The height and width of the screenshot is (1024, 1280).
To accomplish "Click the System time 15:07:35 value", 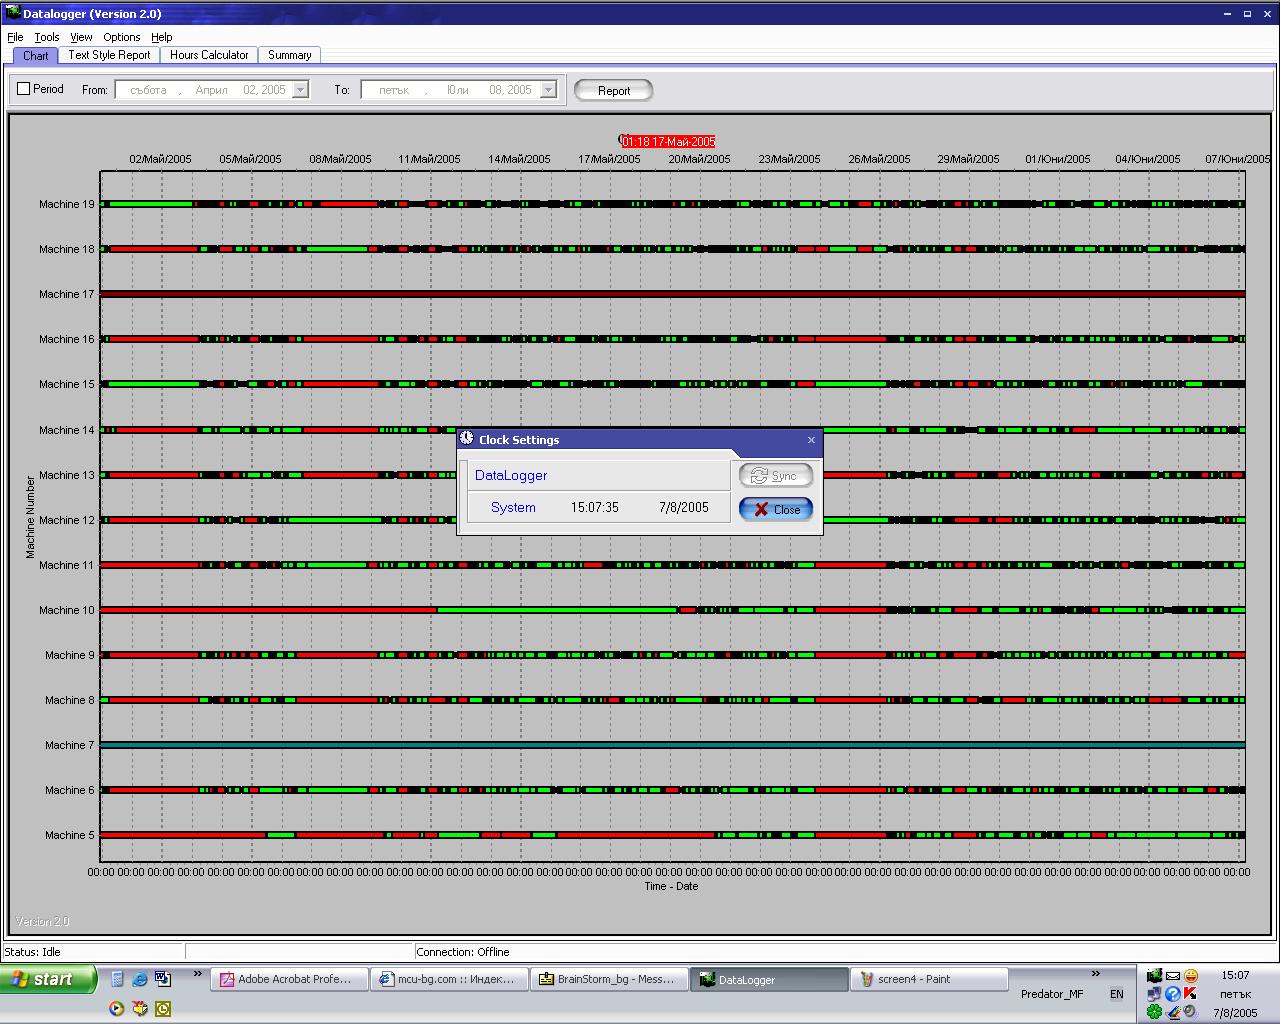I will [x=595, y=508].
